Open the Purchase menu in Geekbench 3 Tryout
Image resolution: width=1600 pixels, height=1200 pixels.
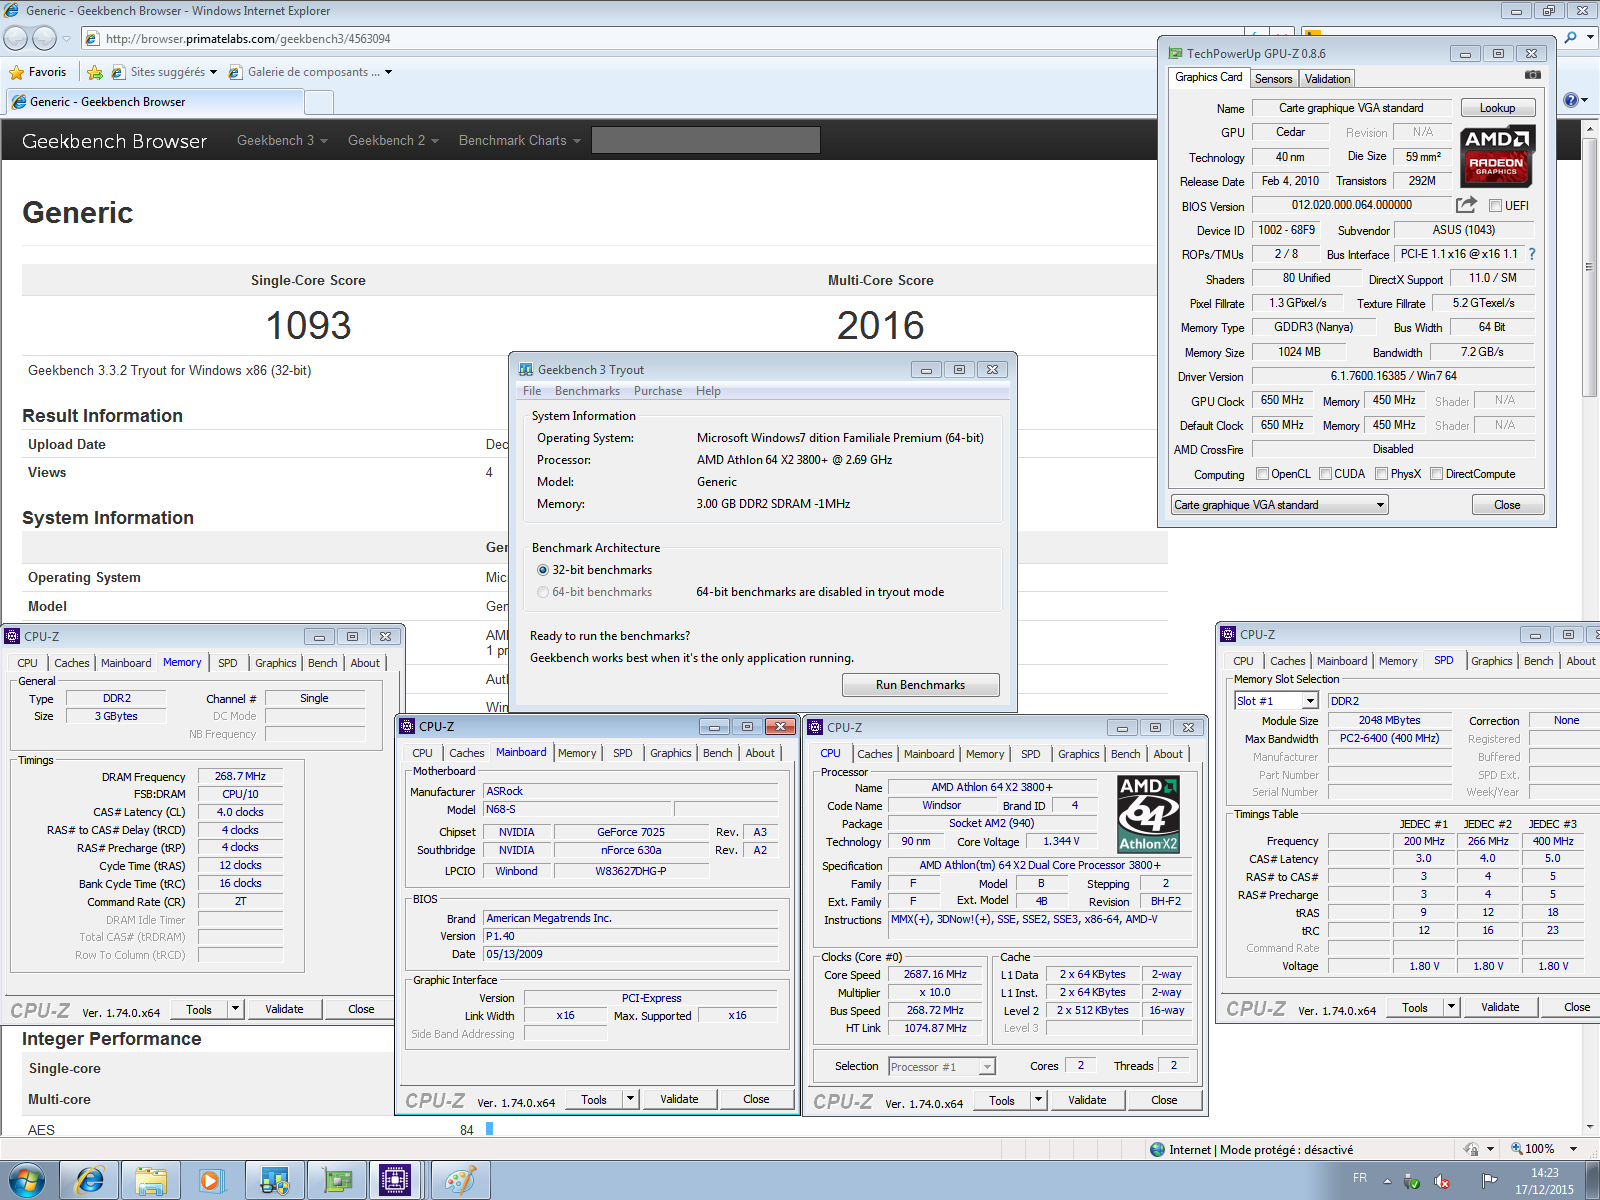pyautogui.click(x=658, y=391)
